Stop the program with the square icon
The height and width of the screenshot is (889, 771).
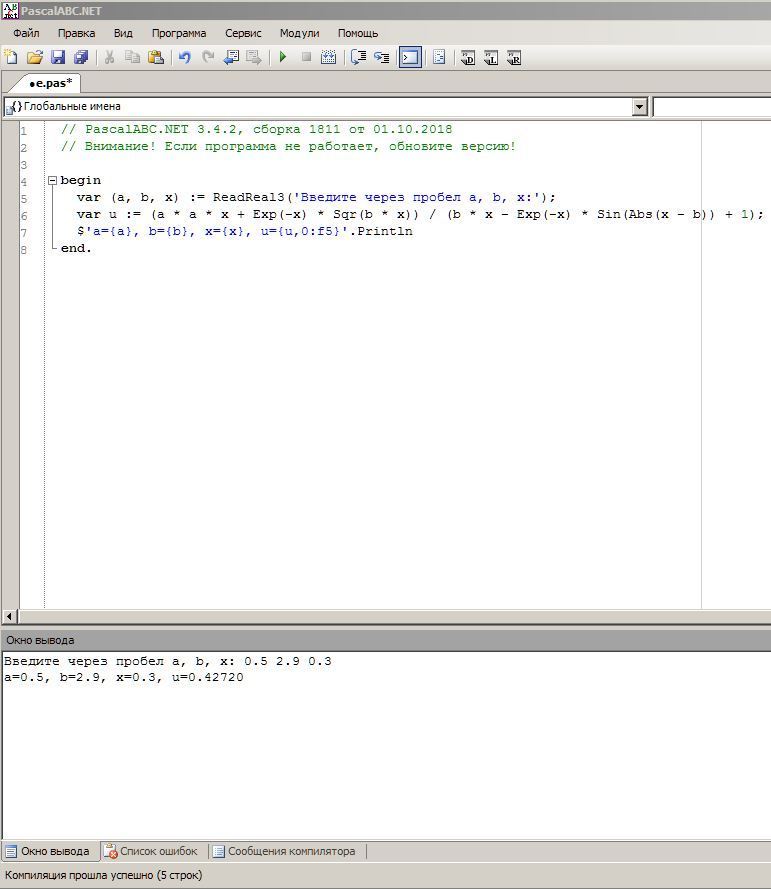click(306, 57)
